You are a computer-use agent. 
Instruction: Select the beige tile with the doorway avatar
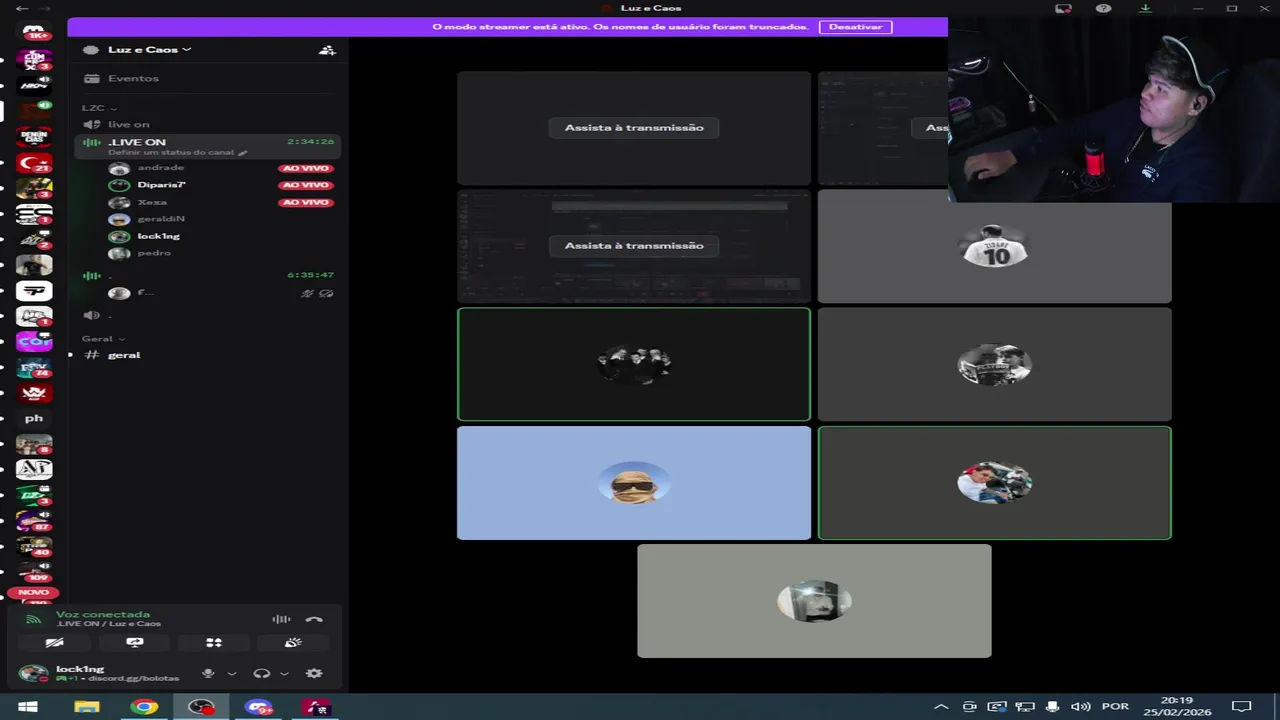click(x=814, y=601)
